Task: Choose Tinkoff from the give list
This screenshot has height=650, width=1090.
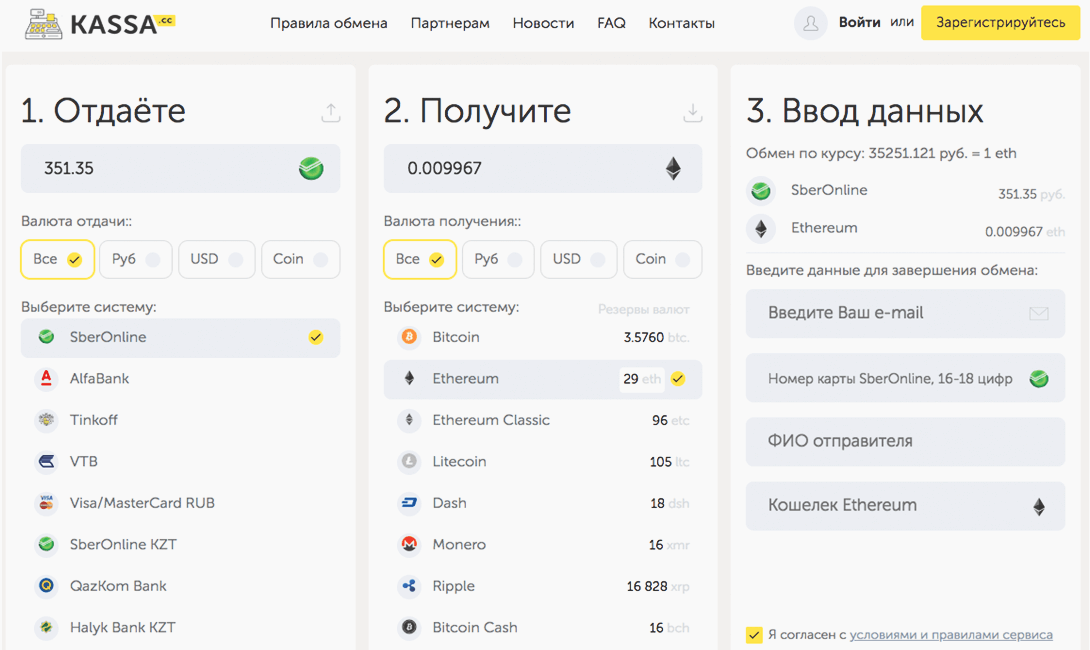Action: coord(181,420)
